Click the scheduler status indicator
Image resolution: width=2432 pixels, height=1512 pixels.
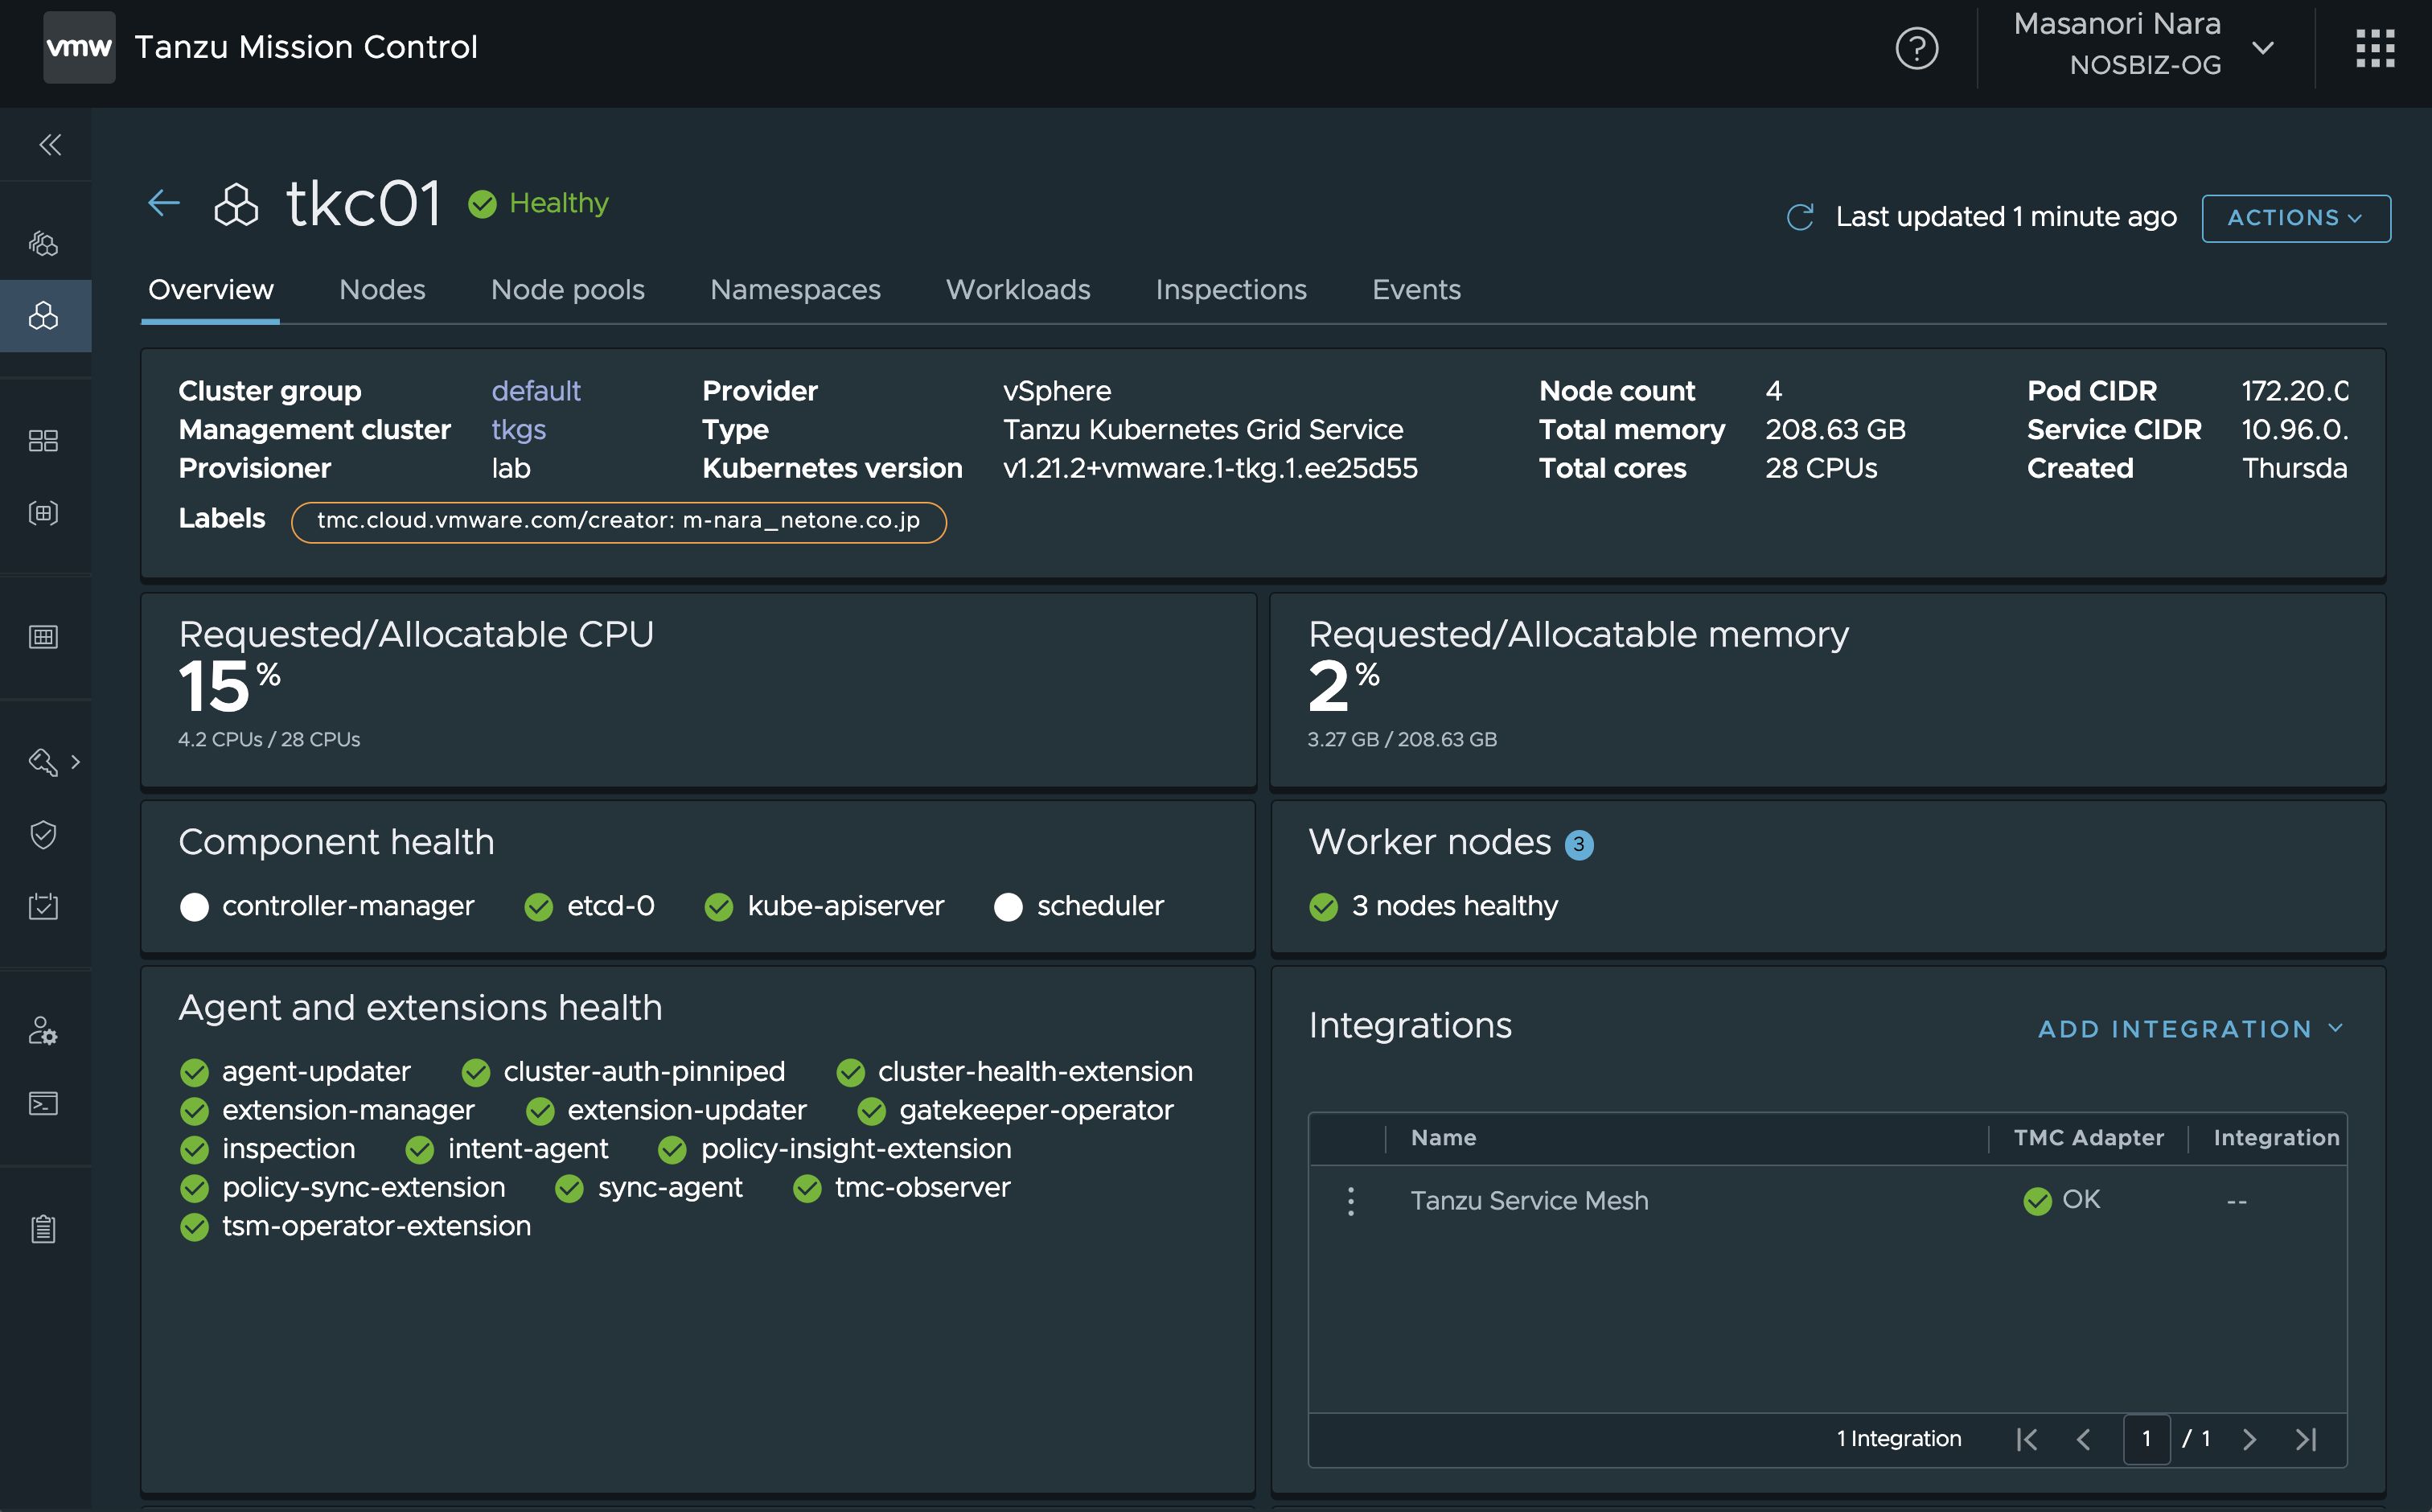[1008, 907]
